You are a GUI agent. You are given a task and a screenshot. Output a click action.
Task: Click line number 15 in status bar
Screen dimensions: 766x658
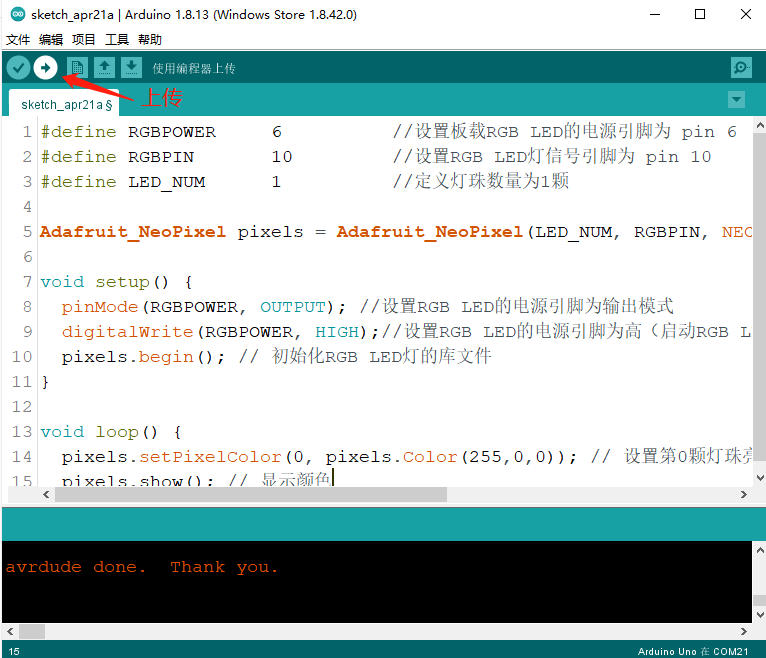(x=14, y=651)
